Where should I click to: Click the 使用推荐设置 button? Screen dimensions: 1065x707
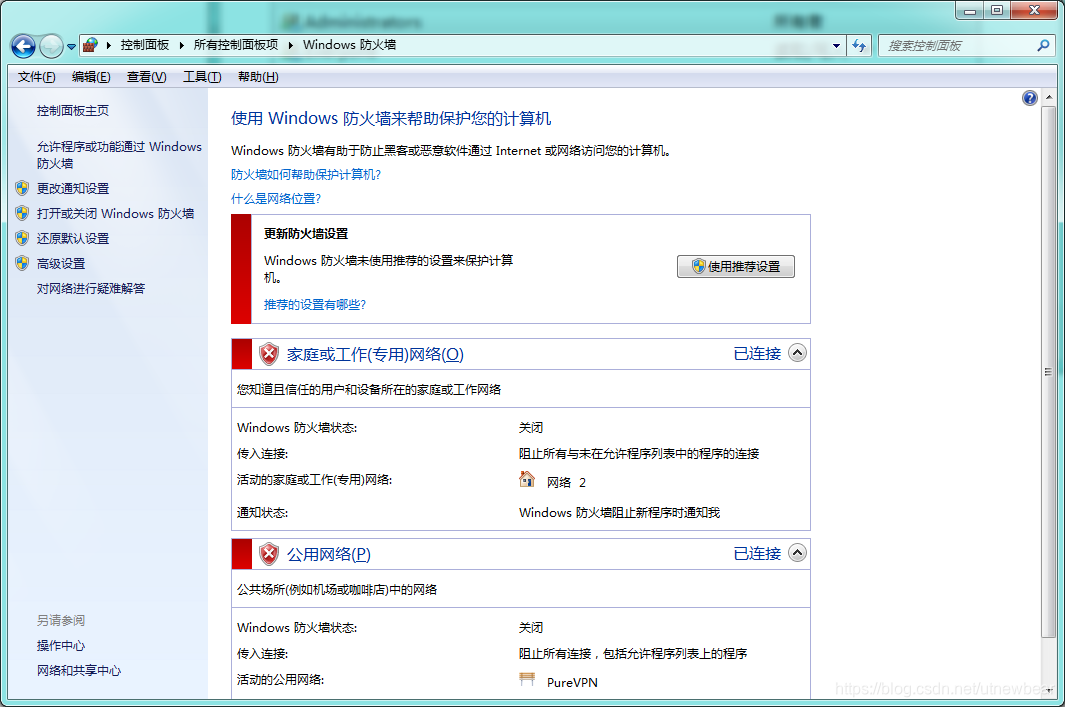click(x=736, y=266)
